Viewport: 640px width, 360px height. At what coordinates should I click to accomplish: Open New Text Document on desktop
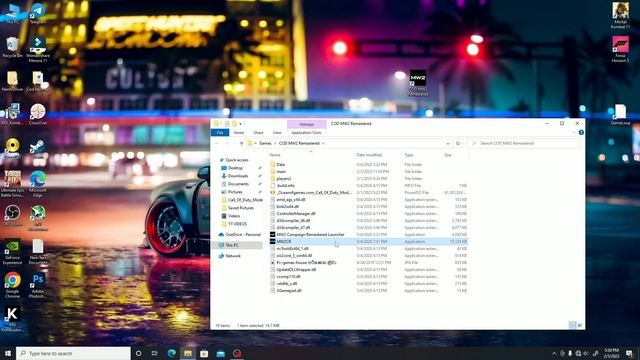click(38, 252)
